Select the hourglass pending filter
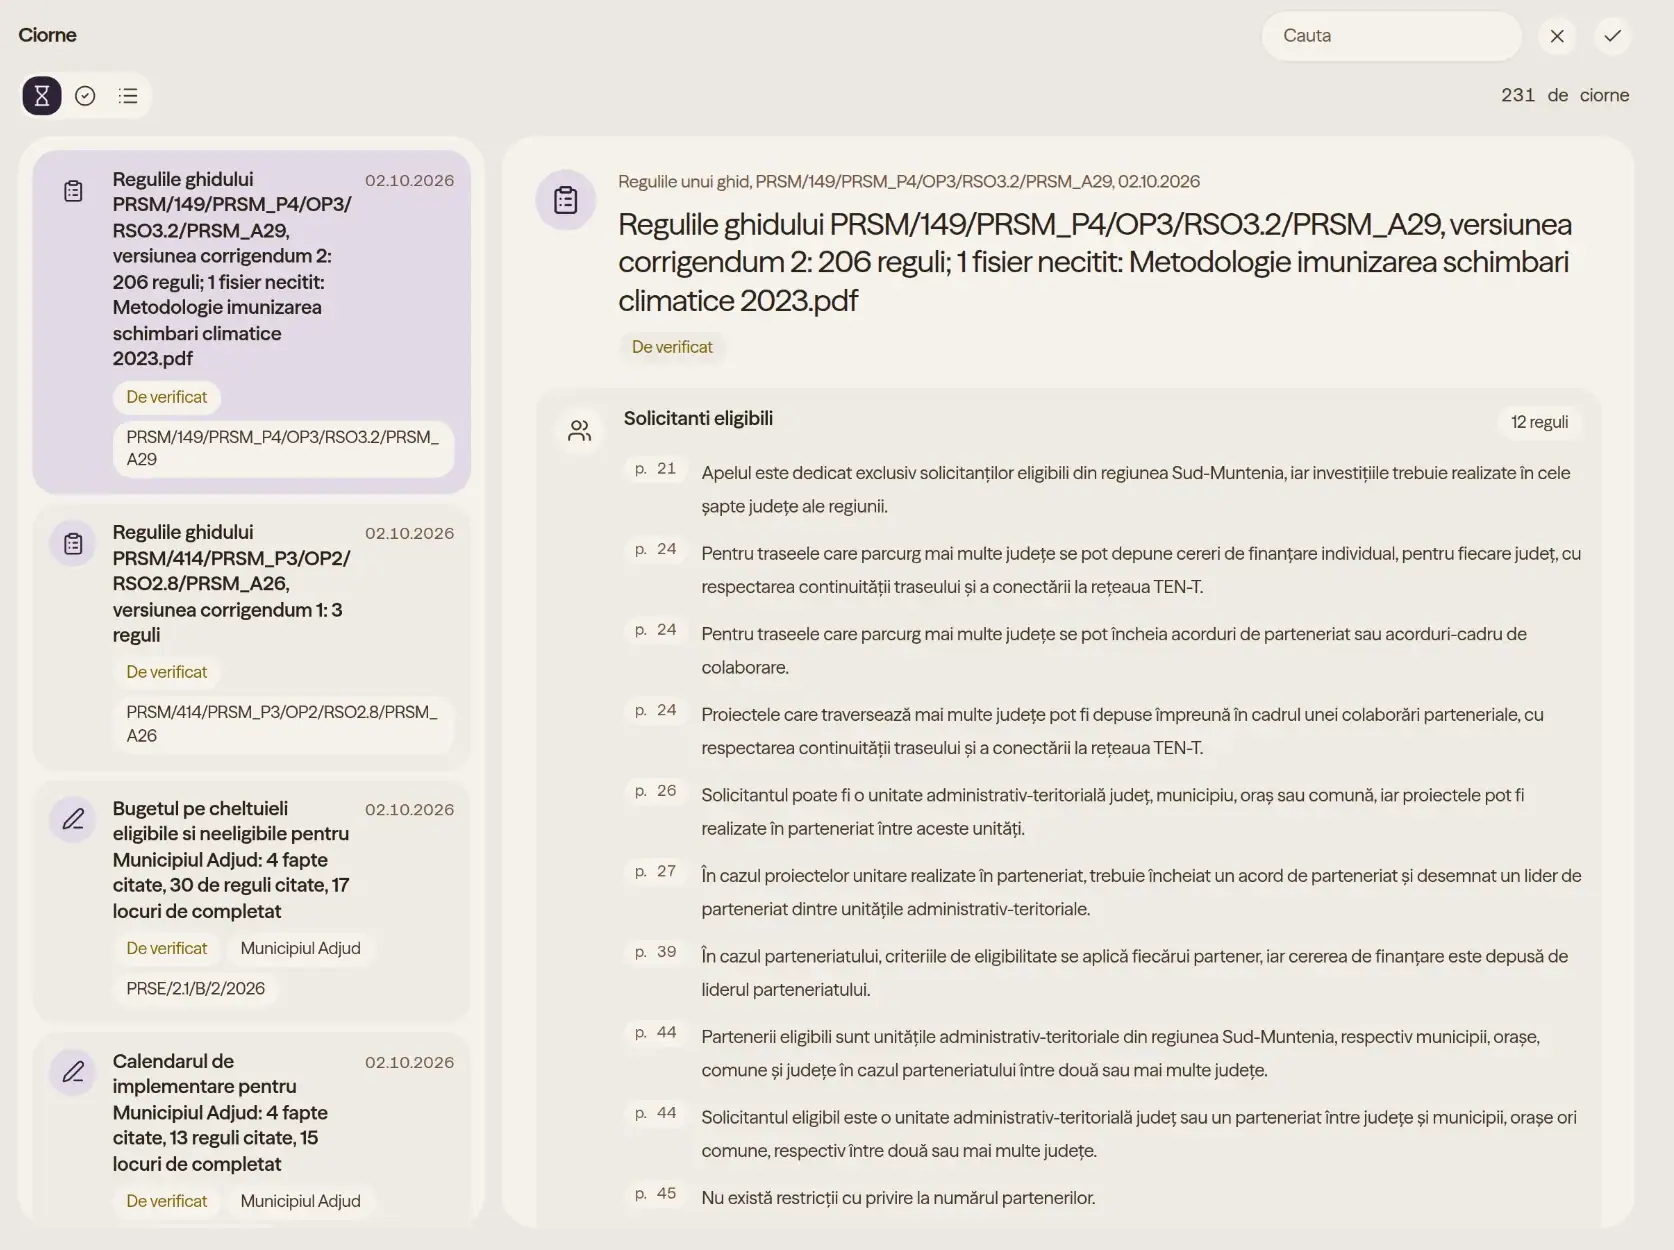This screenshot has width=1674, height=1250. tap(42, 96)
